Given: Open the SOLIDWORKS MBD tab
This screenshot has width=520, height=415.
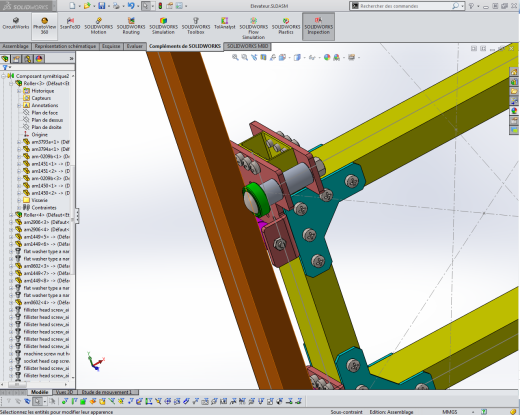Looking at the screenshot, I should pos(247,46).
